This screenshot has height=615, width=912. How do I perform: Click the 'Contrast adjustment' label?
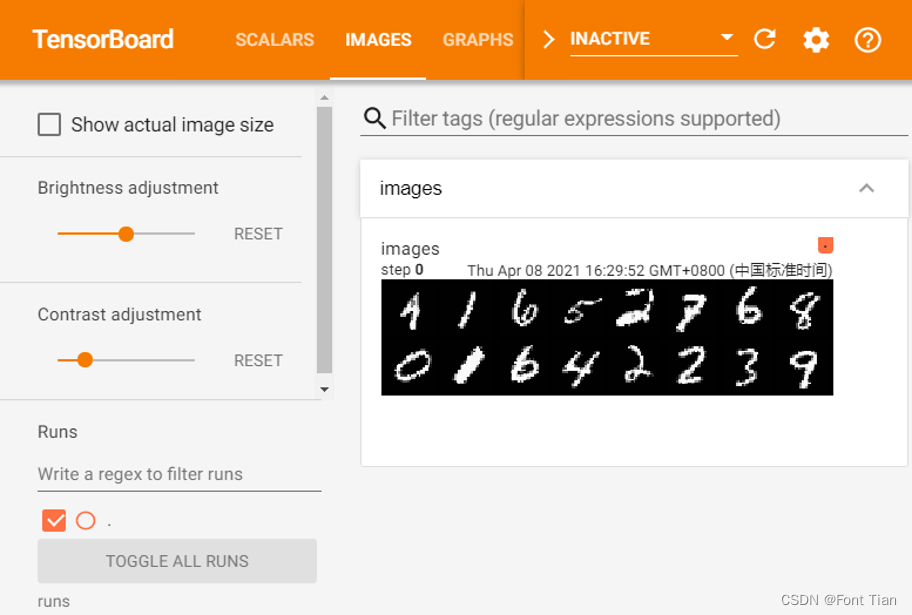119,315
